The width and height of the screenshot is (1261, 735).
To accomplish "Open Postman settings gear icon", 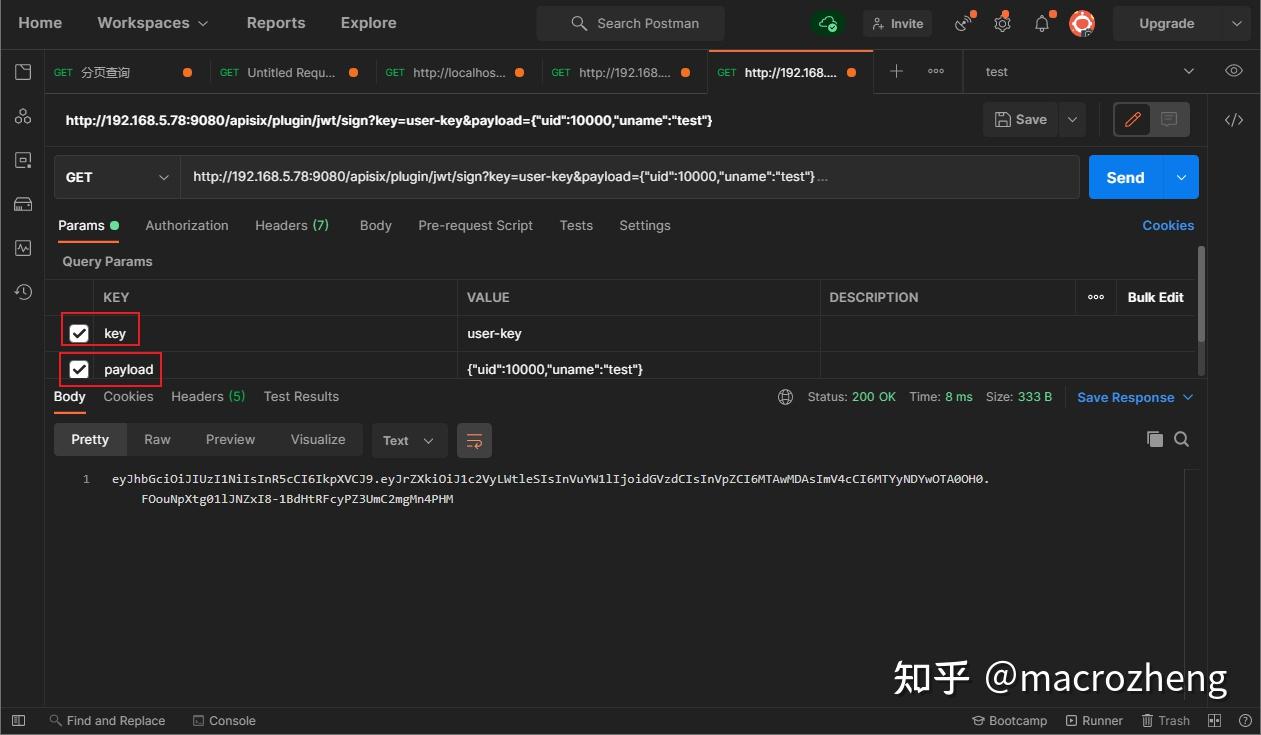I will [1002, 22].
